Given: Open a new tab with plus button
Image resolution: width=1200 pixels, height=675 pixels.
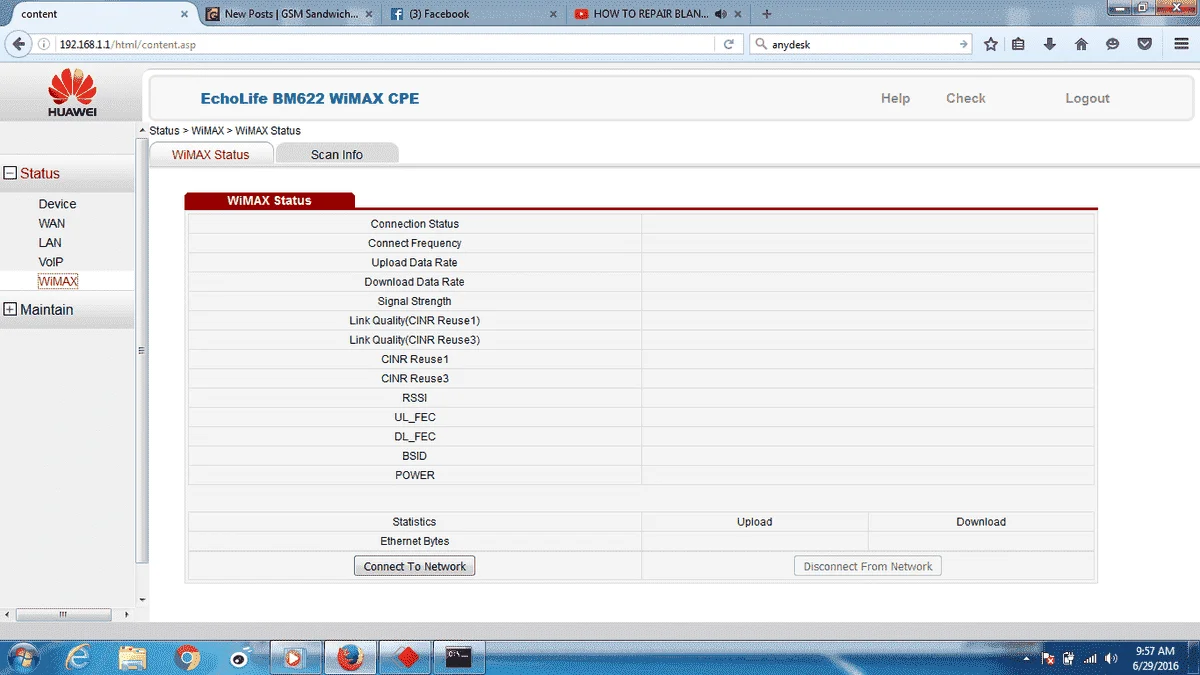Looking at the screenshot, I should coord(767,14).
